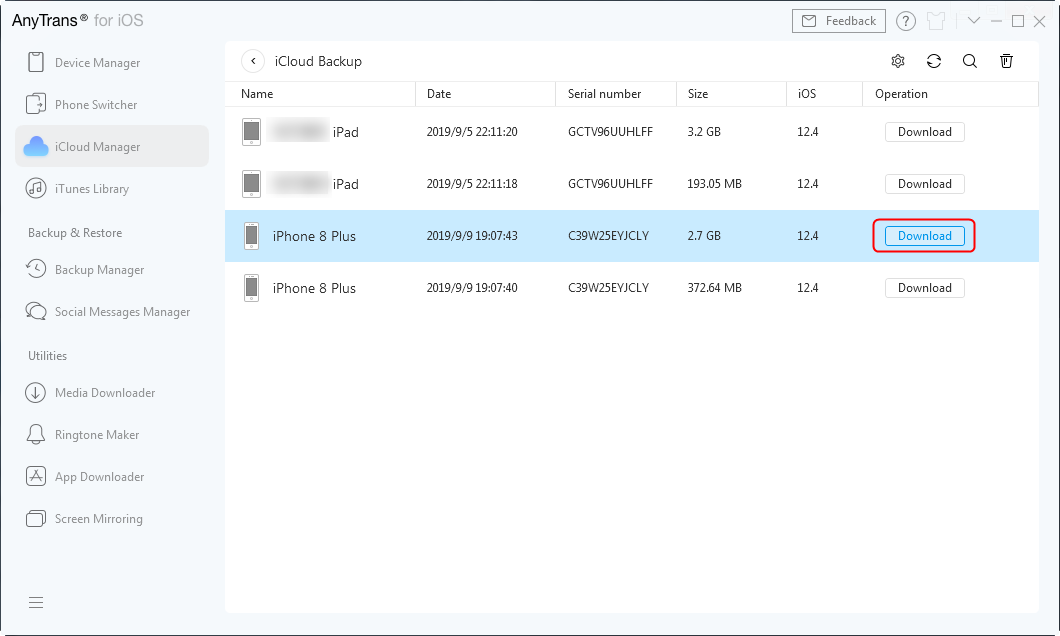
Task: Click the Ringtone Maker bell icon
Action: pyautogui.click(x=35, y=435)
